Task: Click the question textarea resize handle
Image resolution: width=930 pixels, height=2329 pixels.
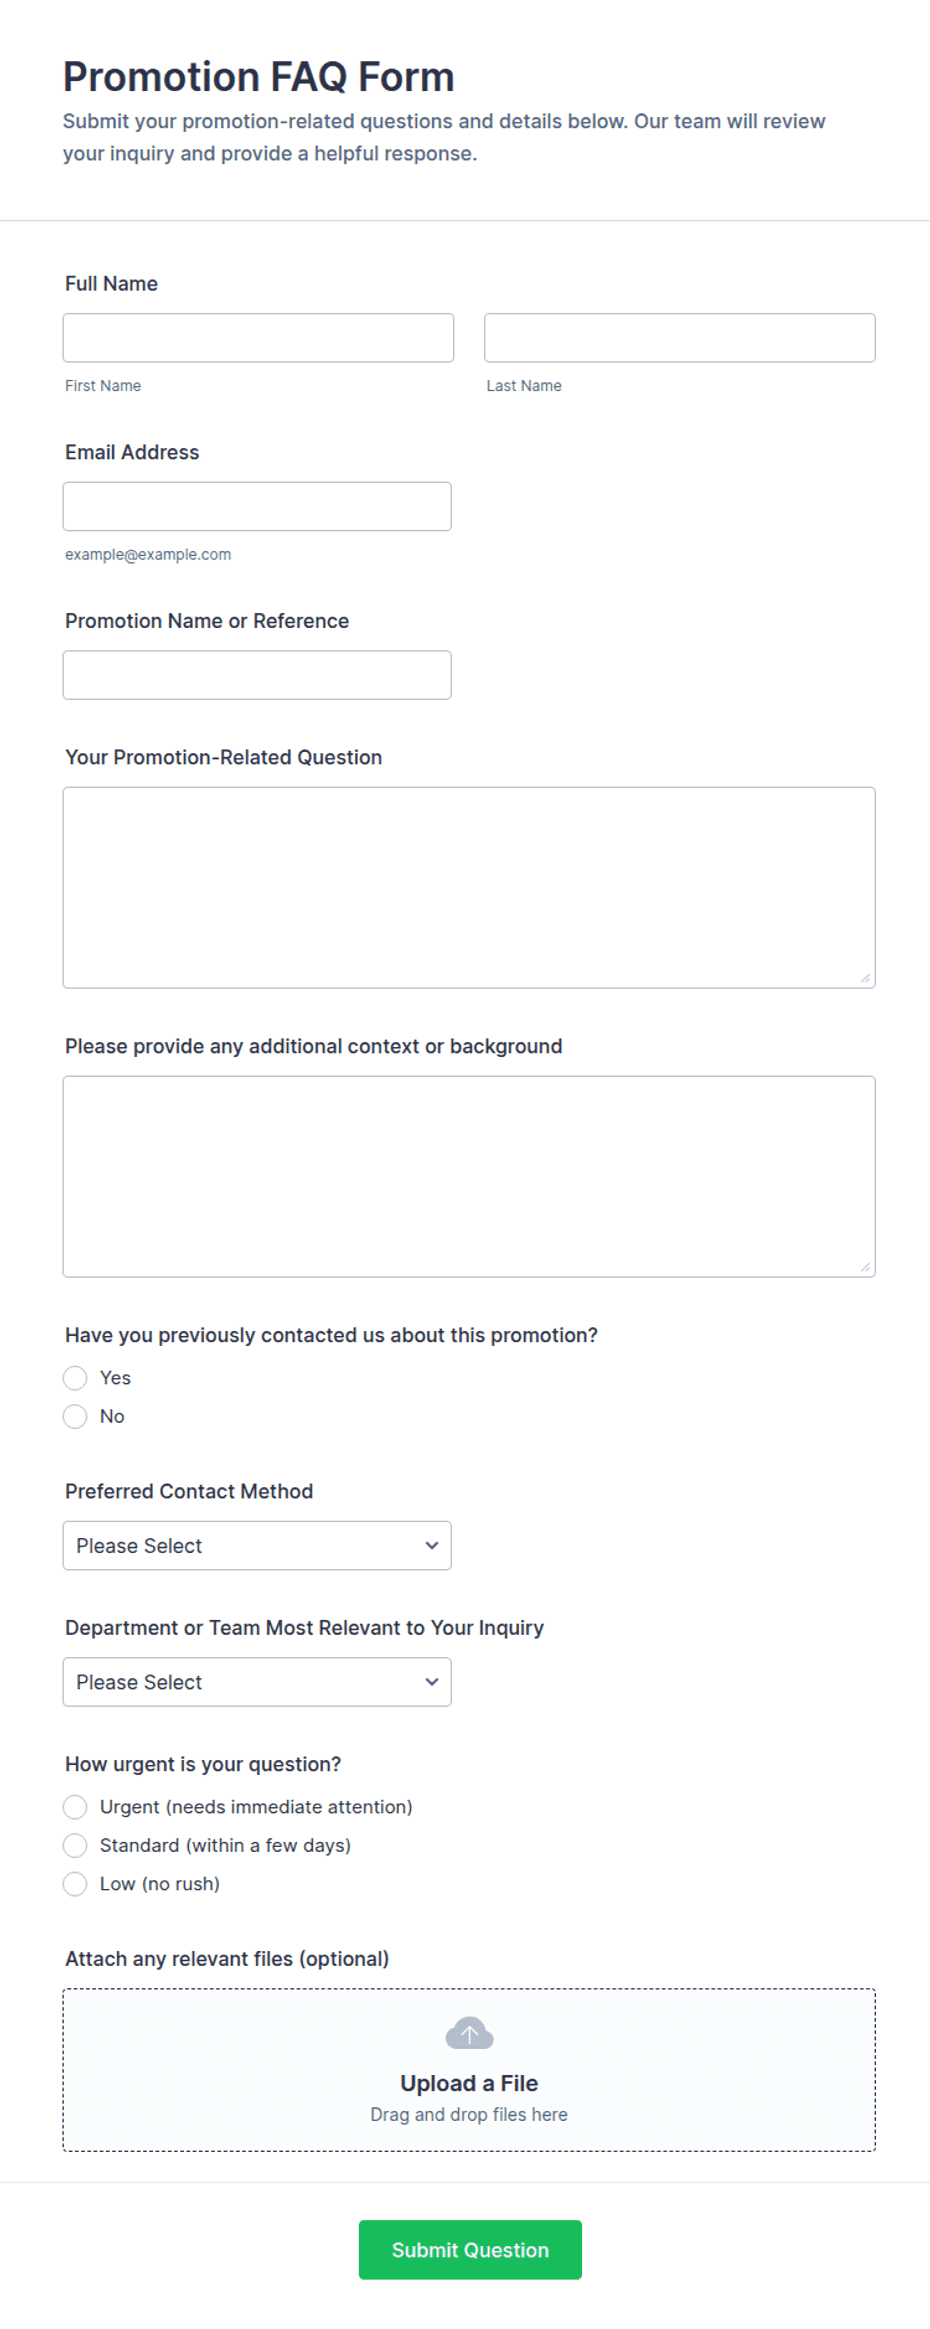Action: click(865, 978)
